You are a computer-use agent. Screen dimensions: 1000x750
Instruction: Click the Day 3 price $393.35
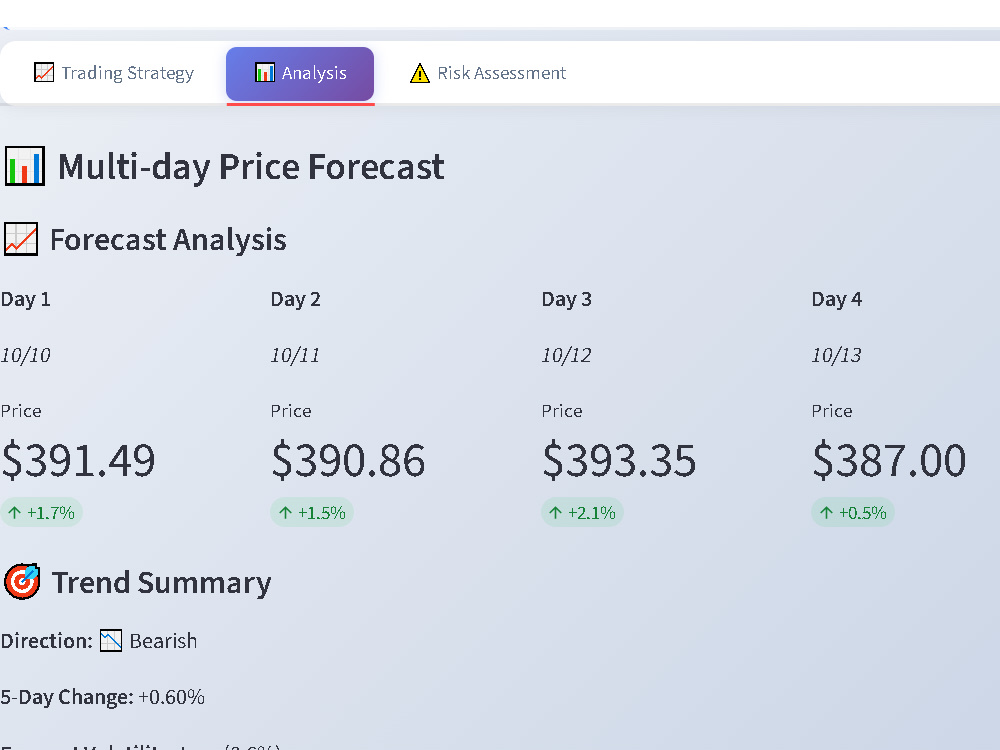[619, 460]
